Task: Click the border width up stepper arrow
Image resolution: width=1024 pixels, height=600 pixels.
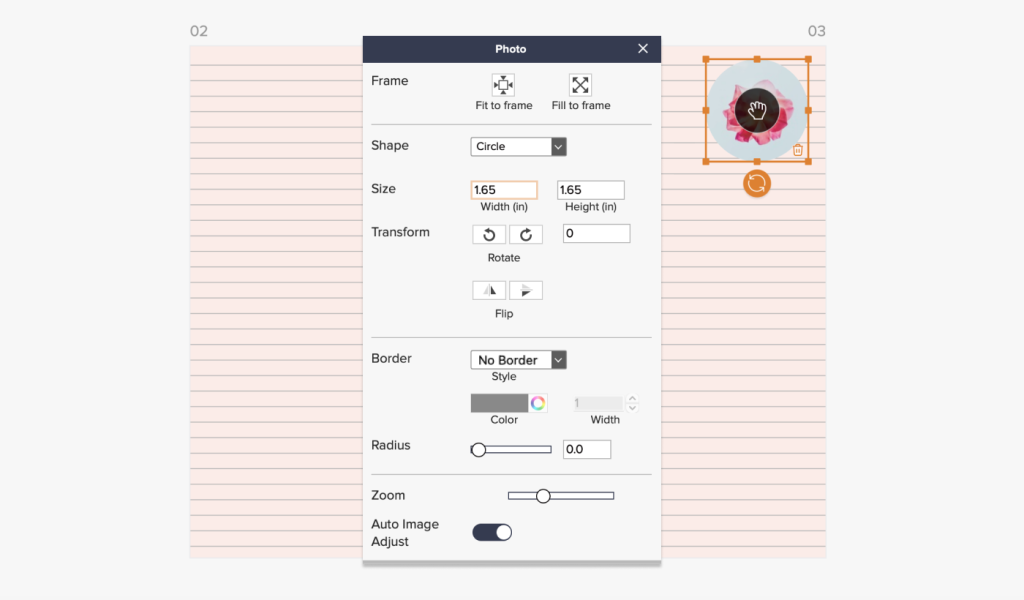Action: 632,398
